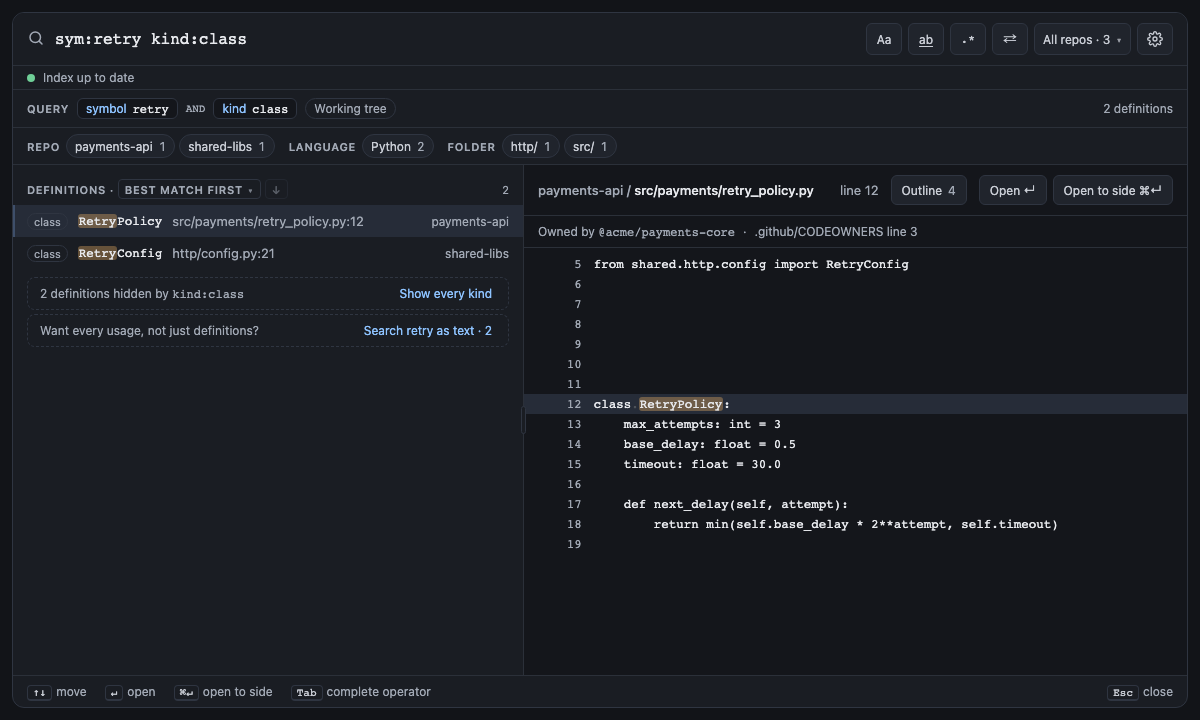The image size is (1200, 720).
Task: Click Search retry as text link
Action: (x=428, y=331)
